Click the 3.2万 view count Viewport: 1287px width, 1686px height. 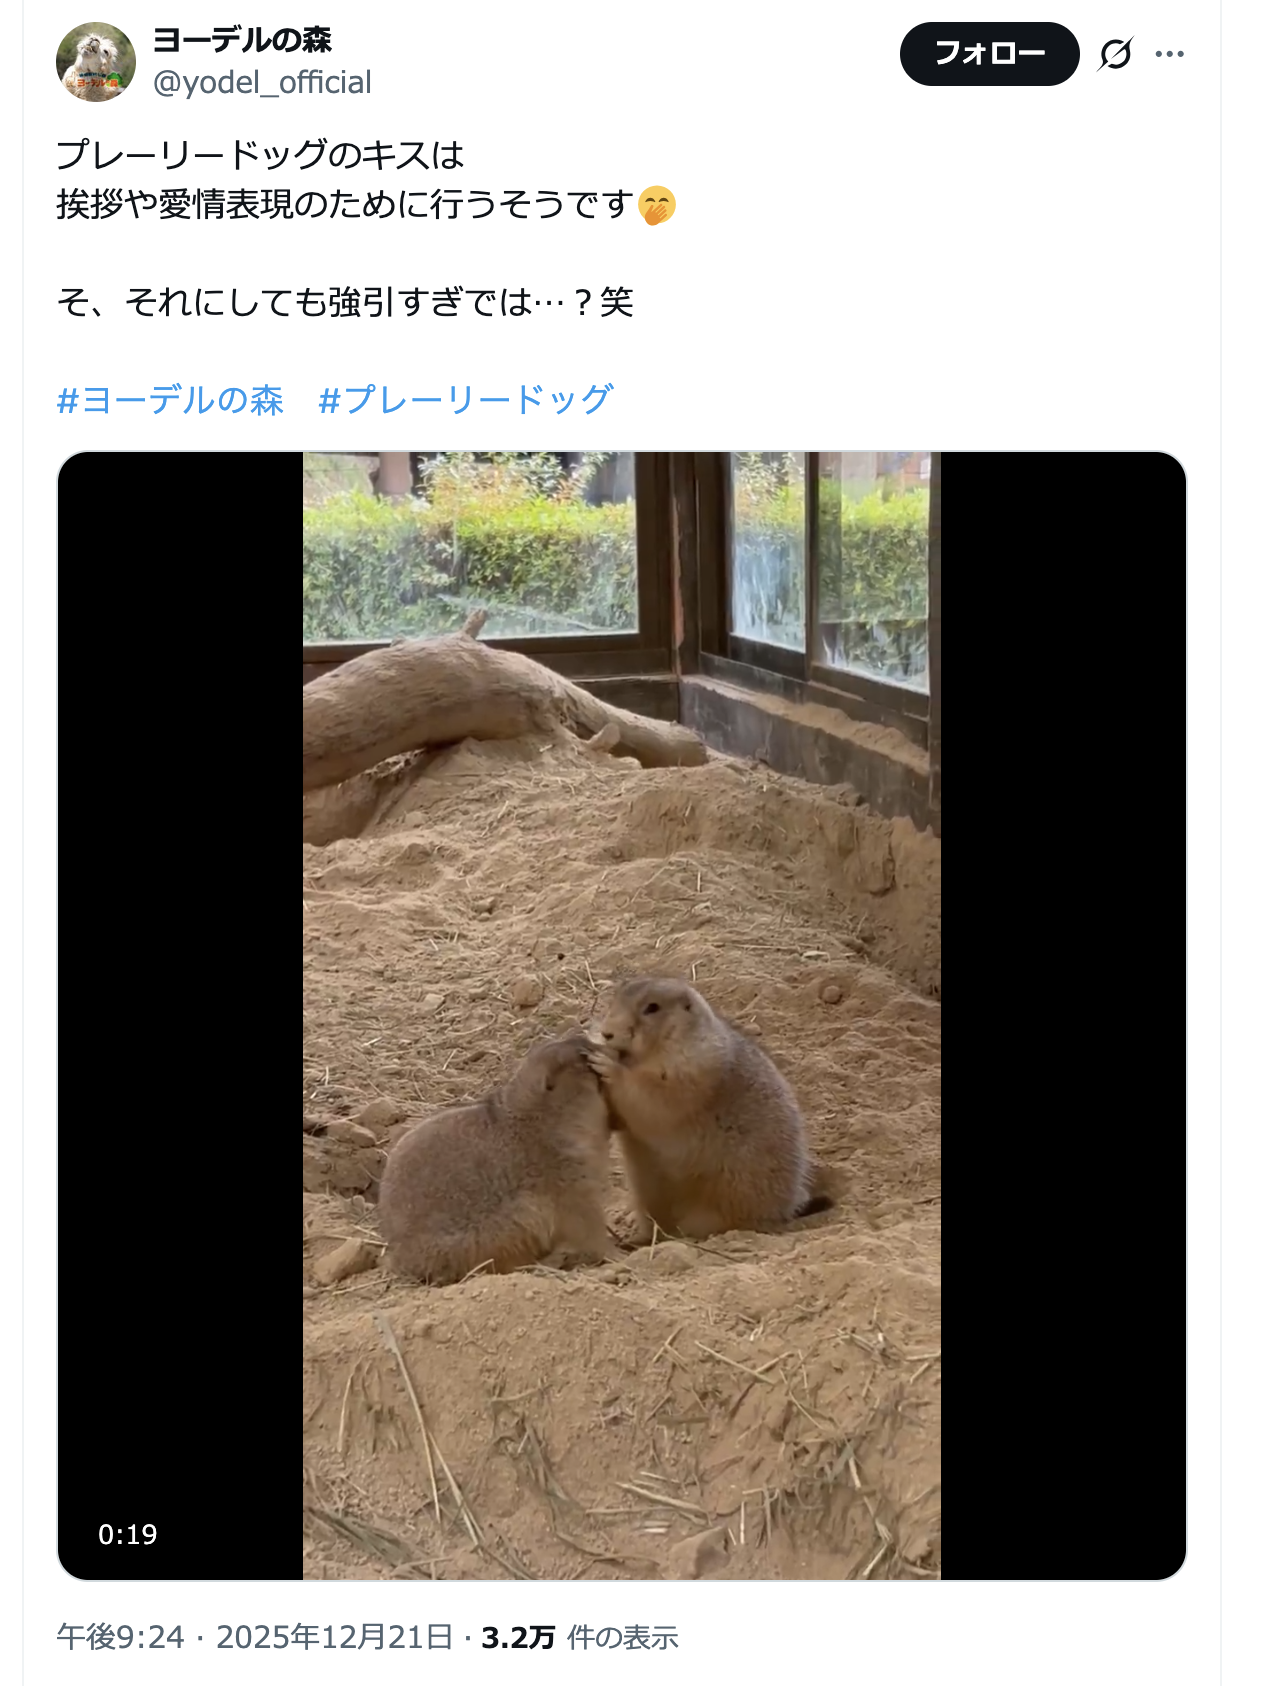coord(518,1637)
